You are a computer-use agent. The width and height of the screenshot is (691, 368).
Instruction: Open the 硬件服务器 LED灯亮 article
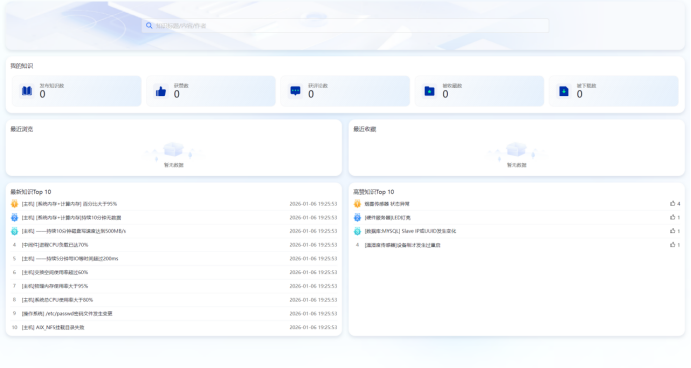click(387, 218)
